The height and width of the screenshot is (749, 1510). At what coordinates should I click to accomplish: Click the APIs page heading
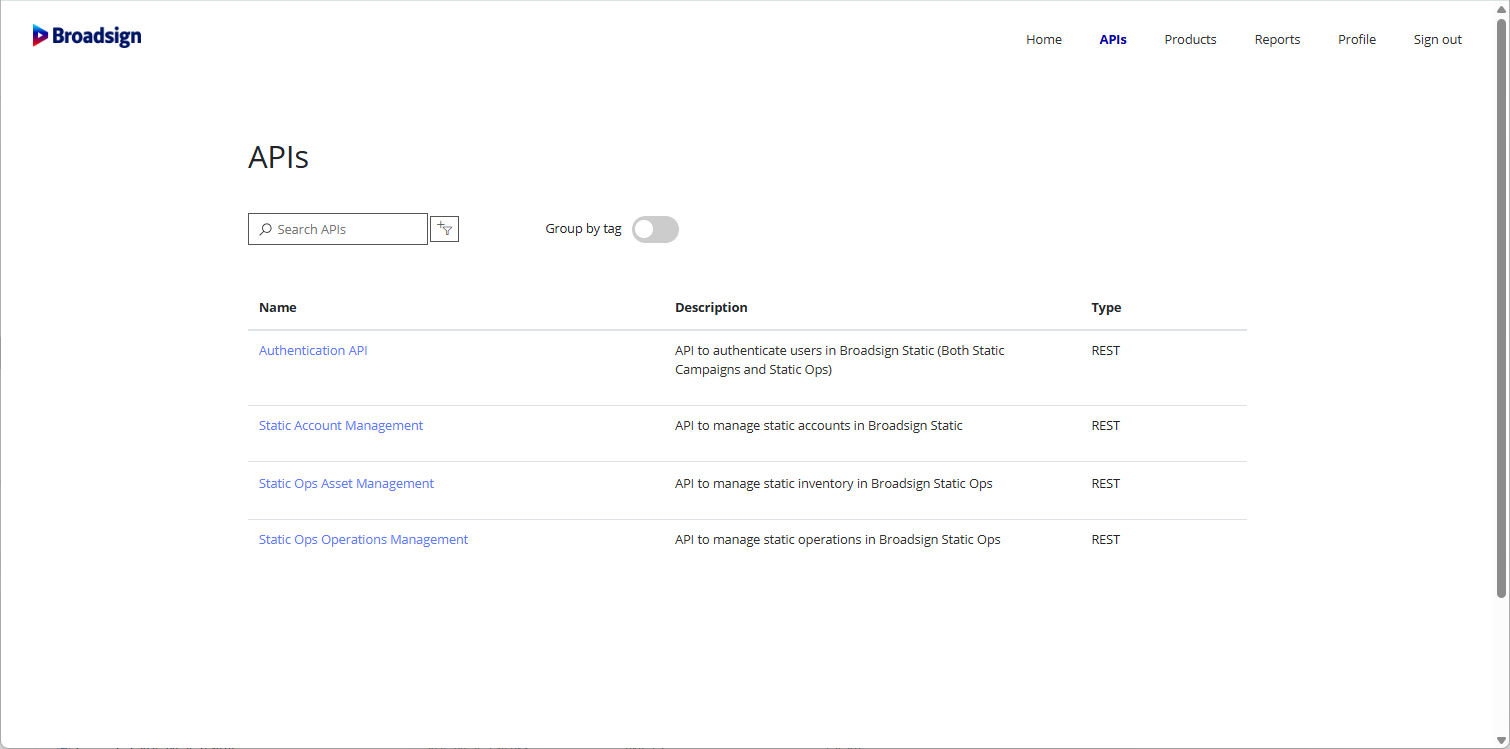point(278,158)
